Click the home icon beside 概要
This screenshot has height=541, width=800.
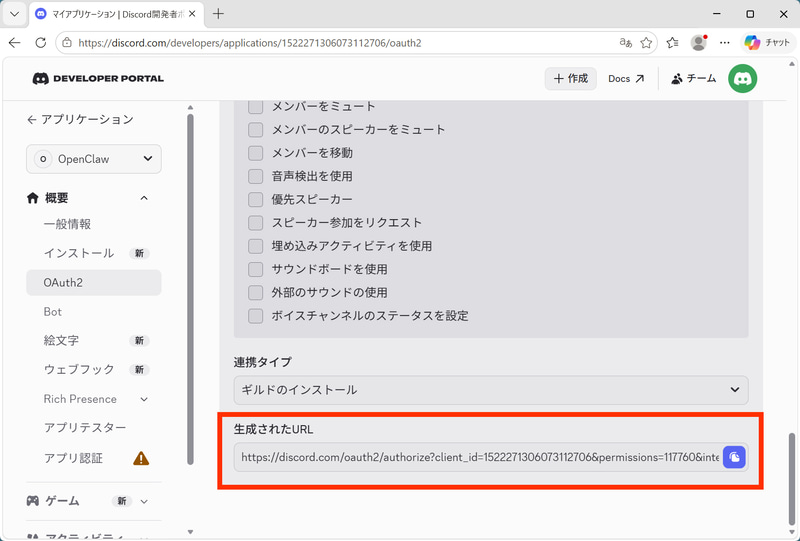[x=33, y=198]
